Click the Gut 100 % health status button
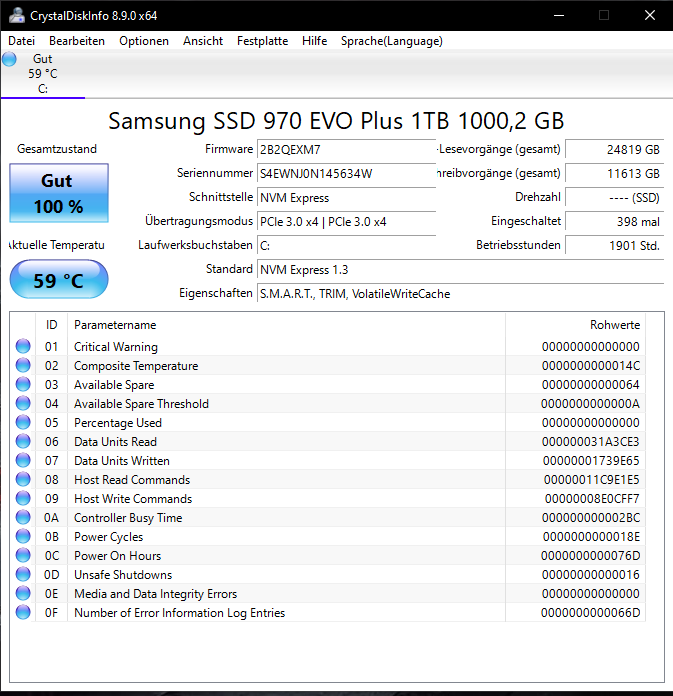Viewport: 673px width, 696px height. [x=59, y=193]
